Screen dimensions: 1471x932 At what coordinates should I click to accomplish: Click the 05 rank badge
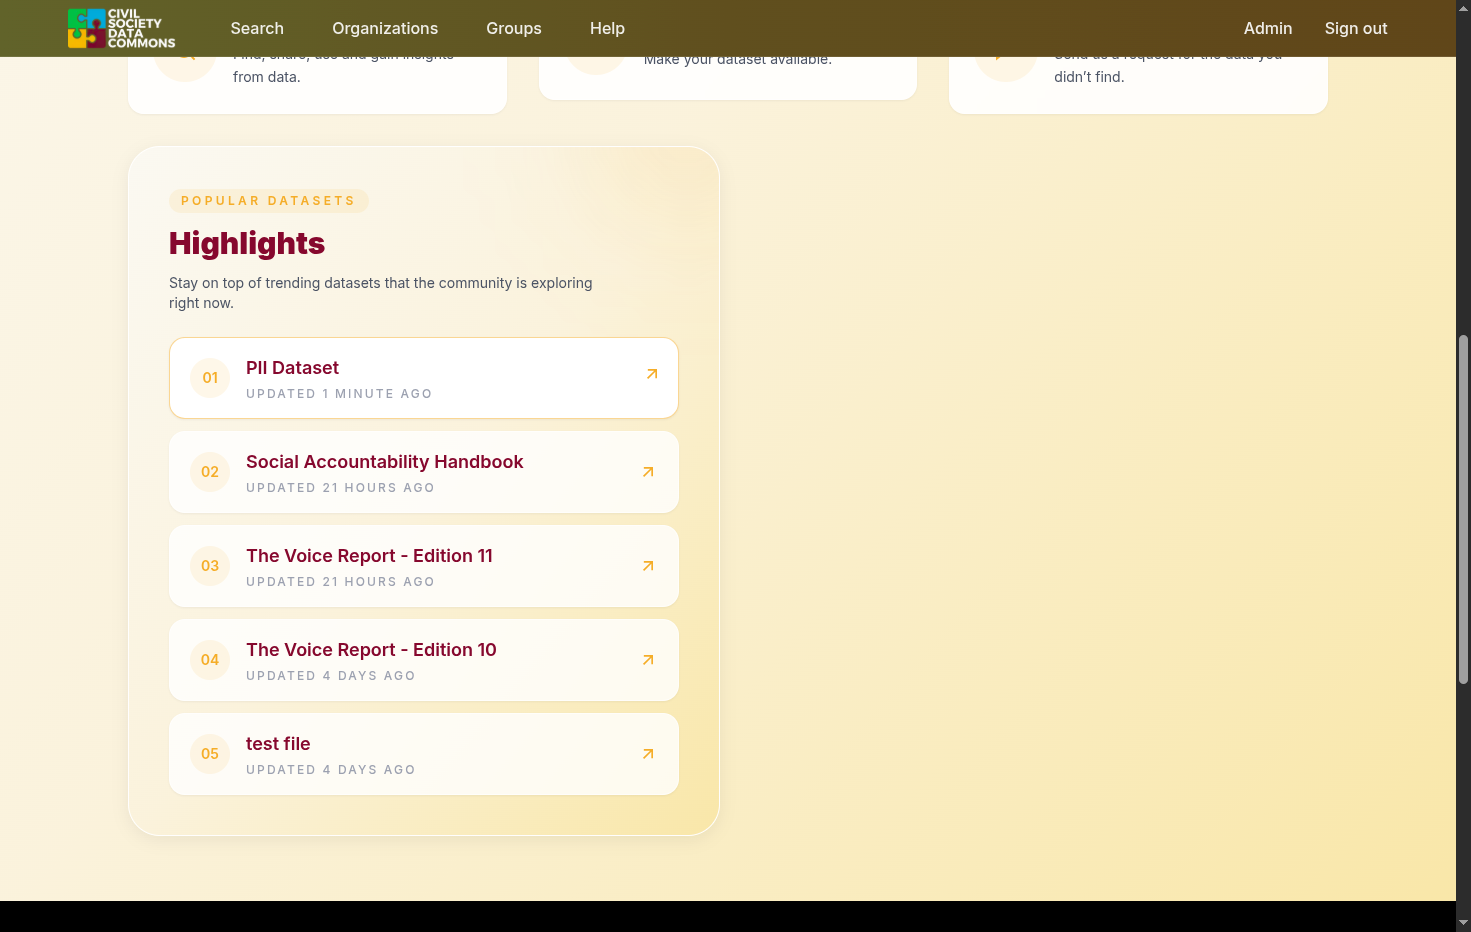point(210,754)
